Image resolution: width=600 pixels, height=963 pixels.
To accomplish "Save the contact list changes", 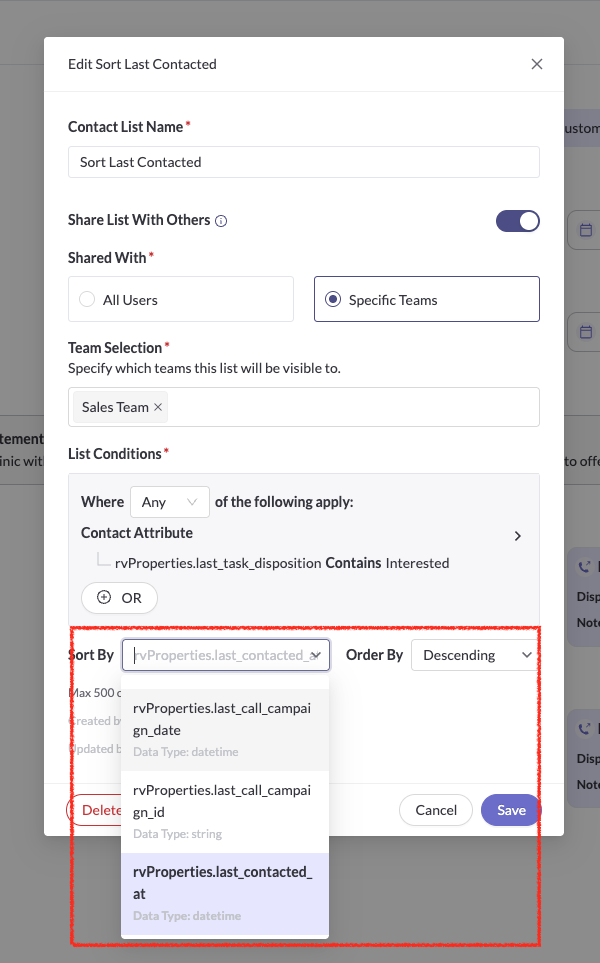I will pyautogui.click(x=510, y=810).
